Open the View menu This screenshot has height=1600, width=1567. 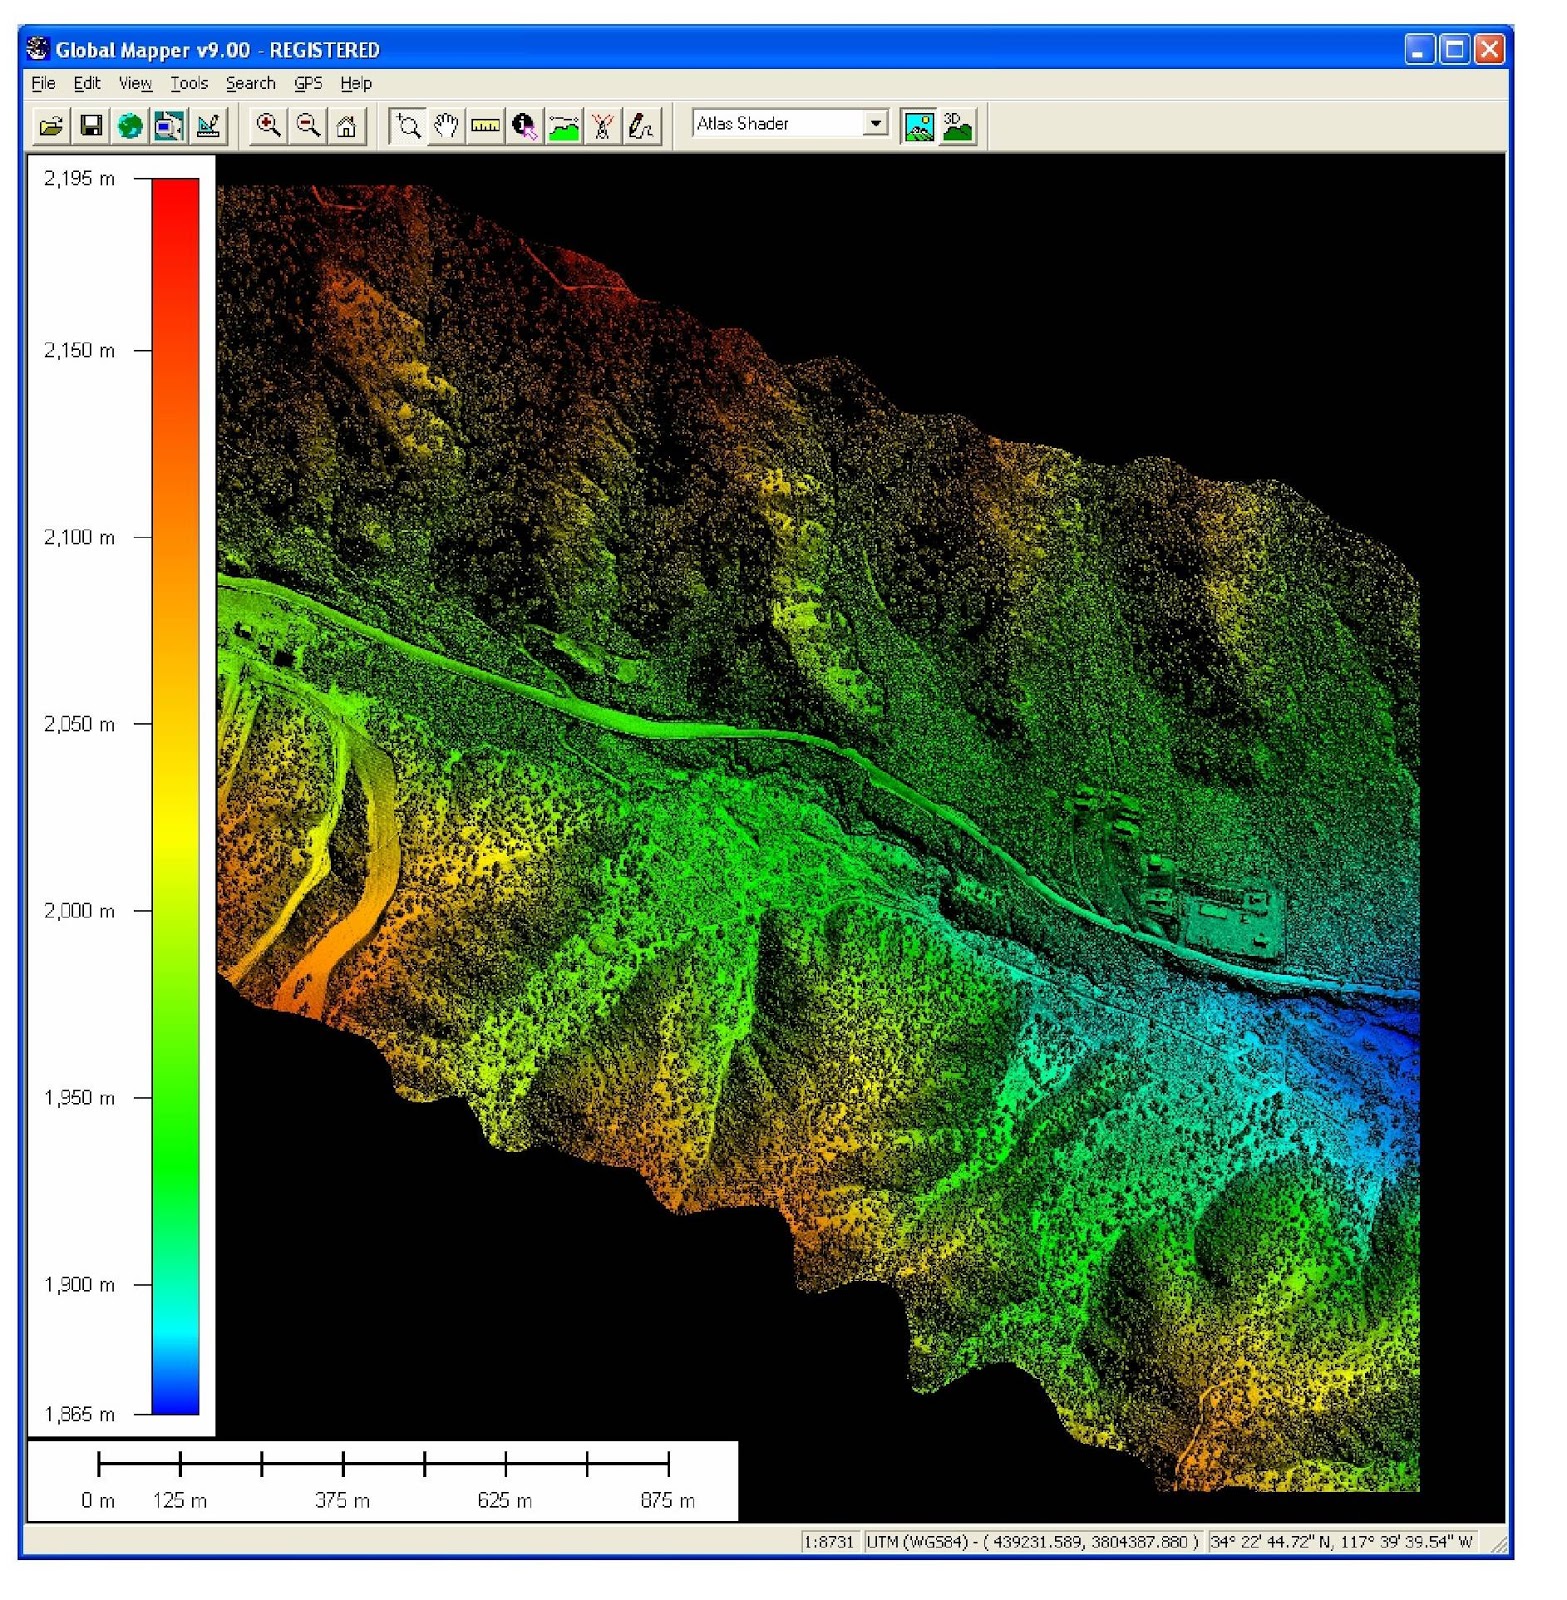(x=135, y=84)
